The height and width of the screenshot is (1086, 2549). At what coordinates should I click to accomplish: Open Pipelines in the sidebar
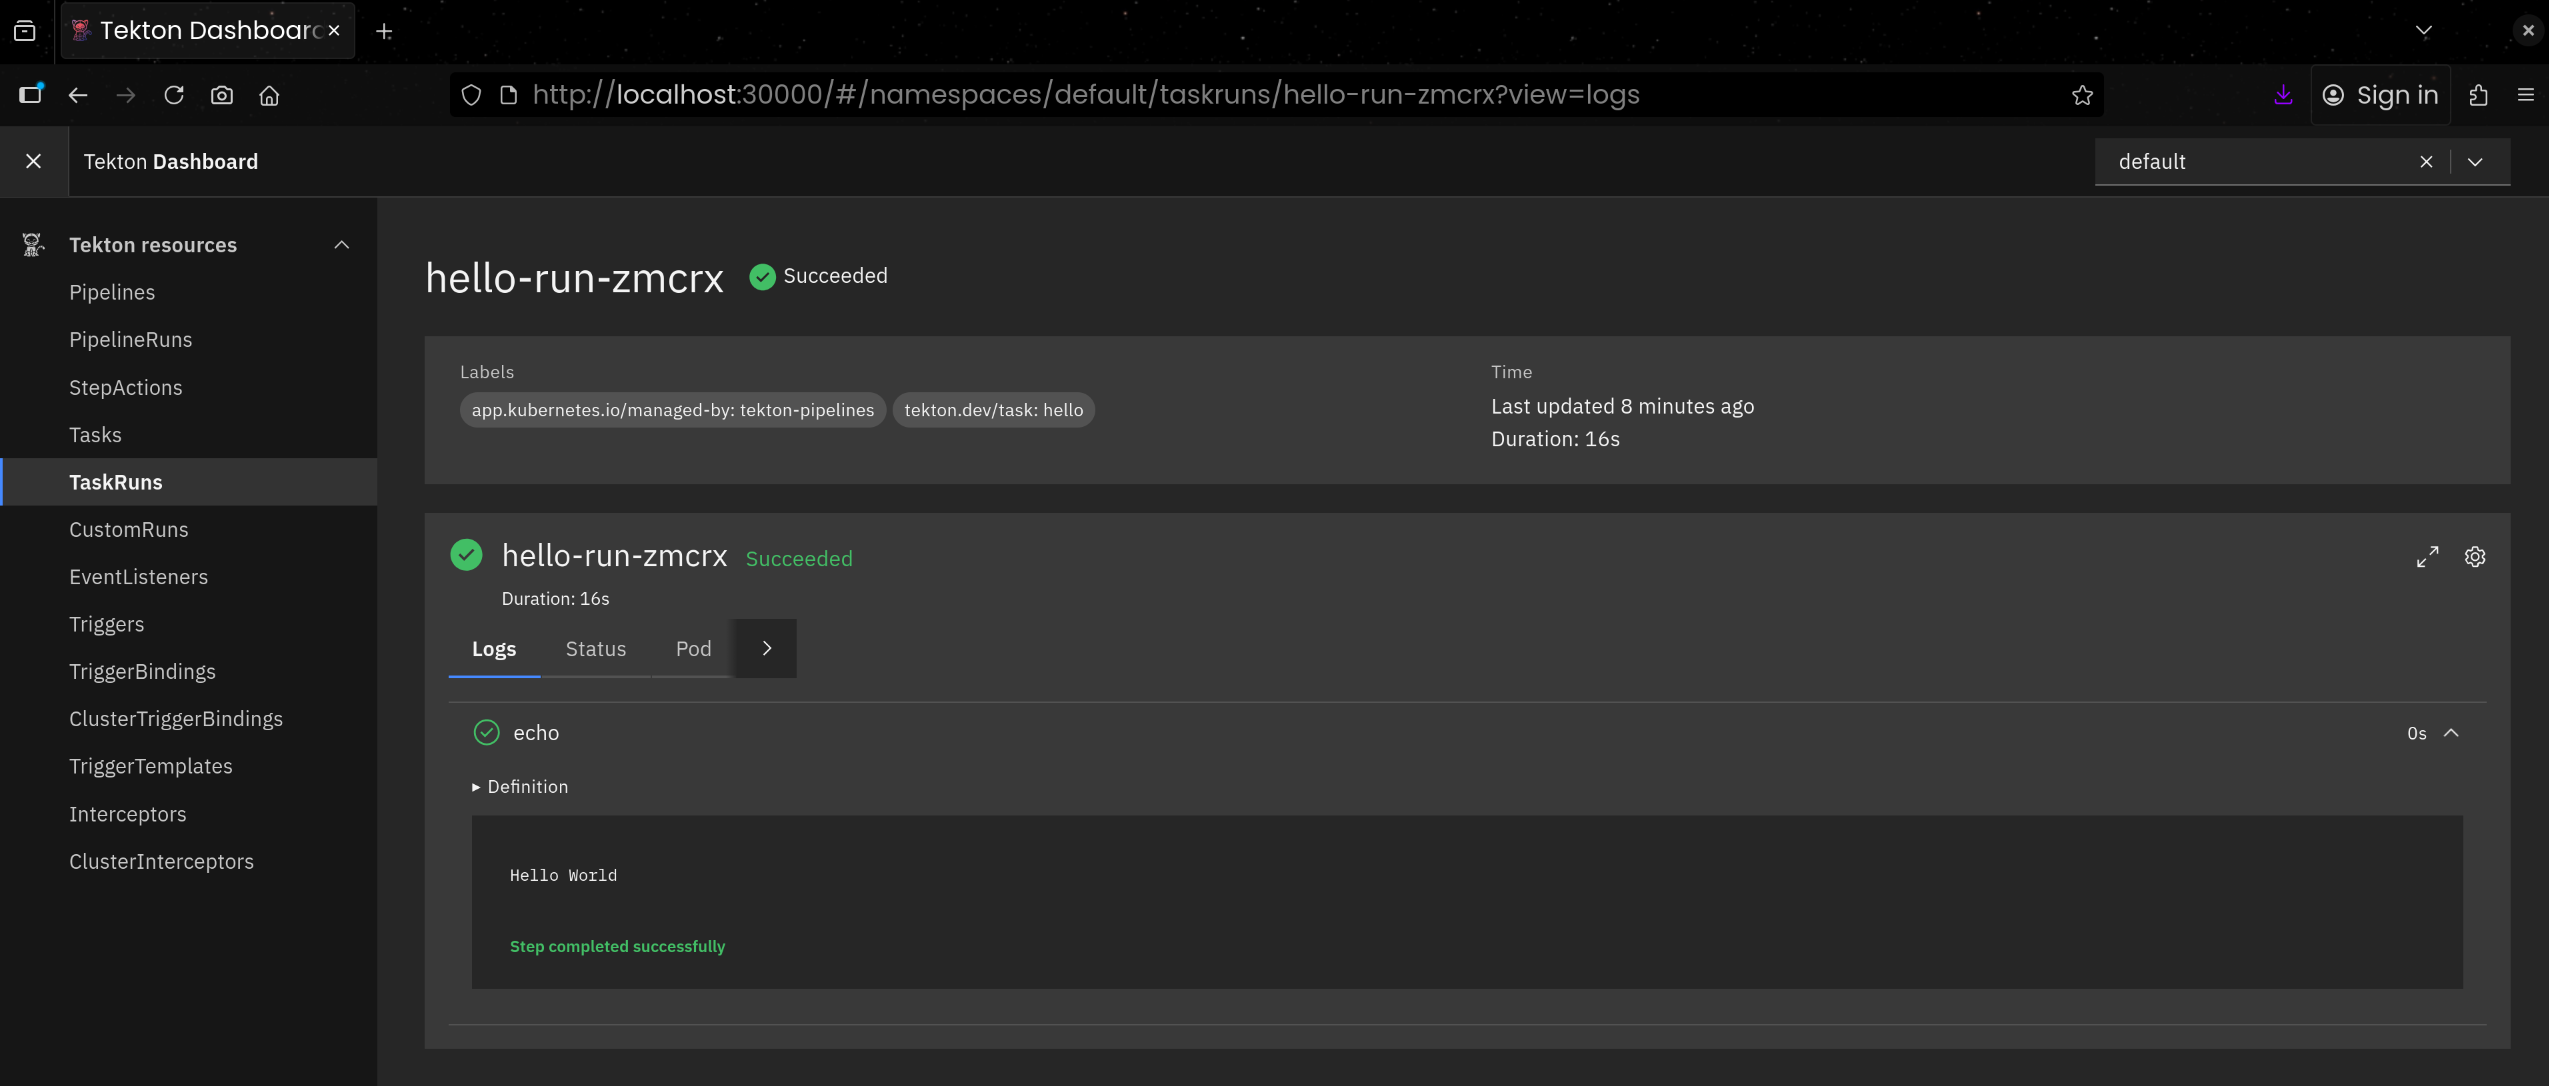point(112,292)
